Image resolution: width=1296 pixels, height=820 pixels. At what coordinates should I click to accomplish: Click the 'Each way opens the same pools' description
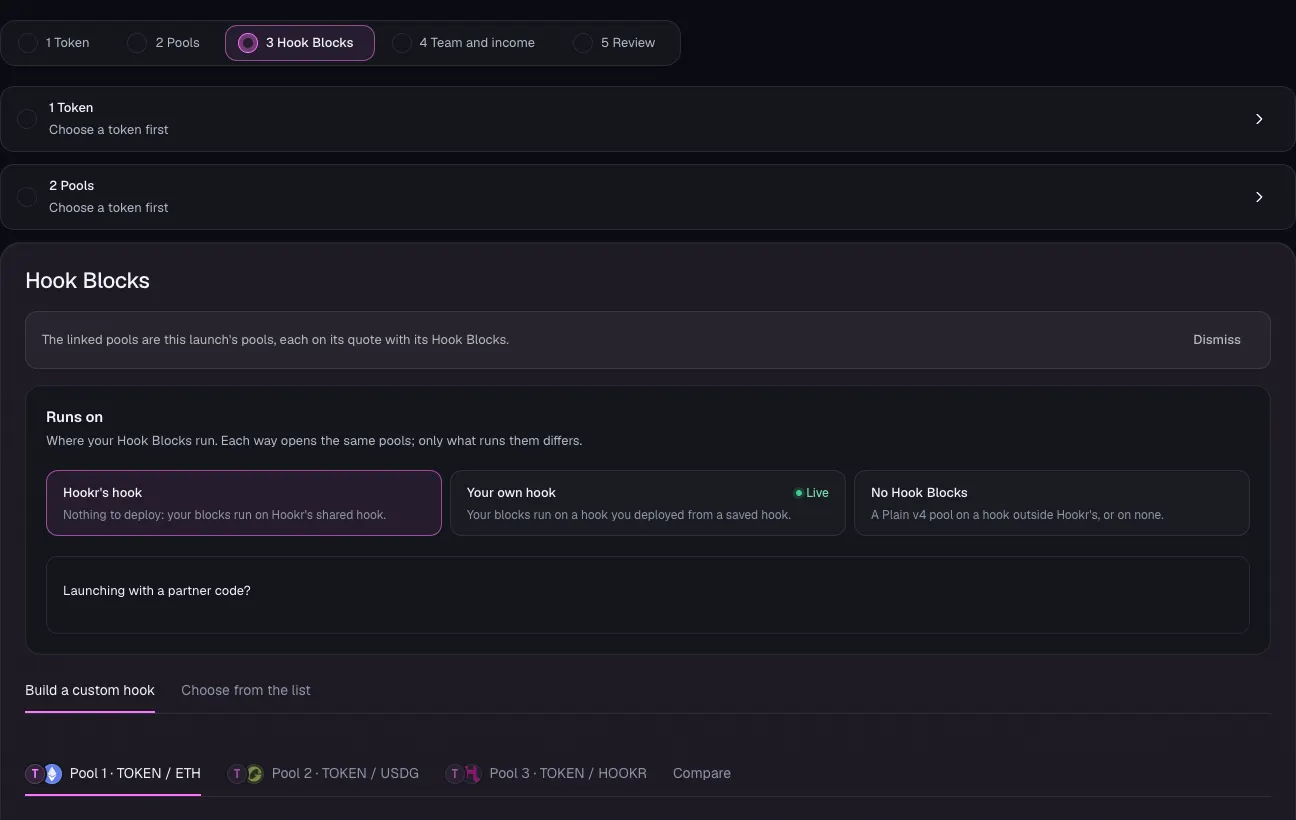tap(315, 441)
